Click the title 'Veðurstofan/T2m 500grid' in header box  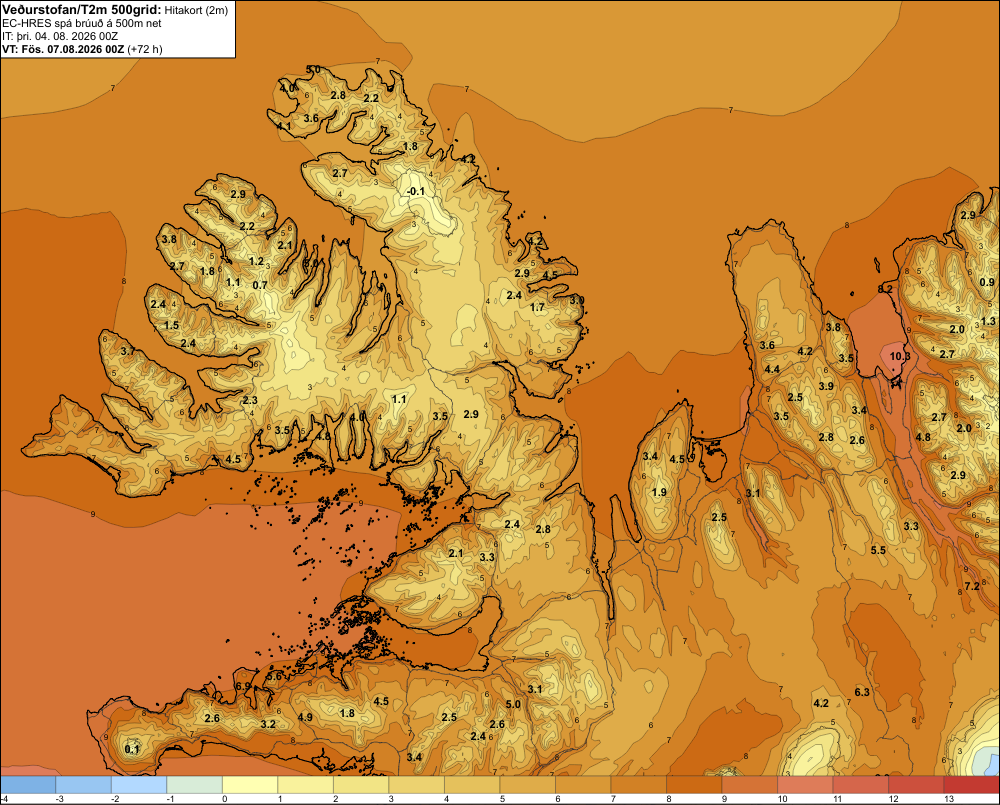82,9
